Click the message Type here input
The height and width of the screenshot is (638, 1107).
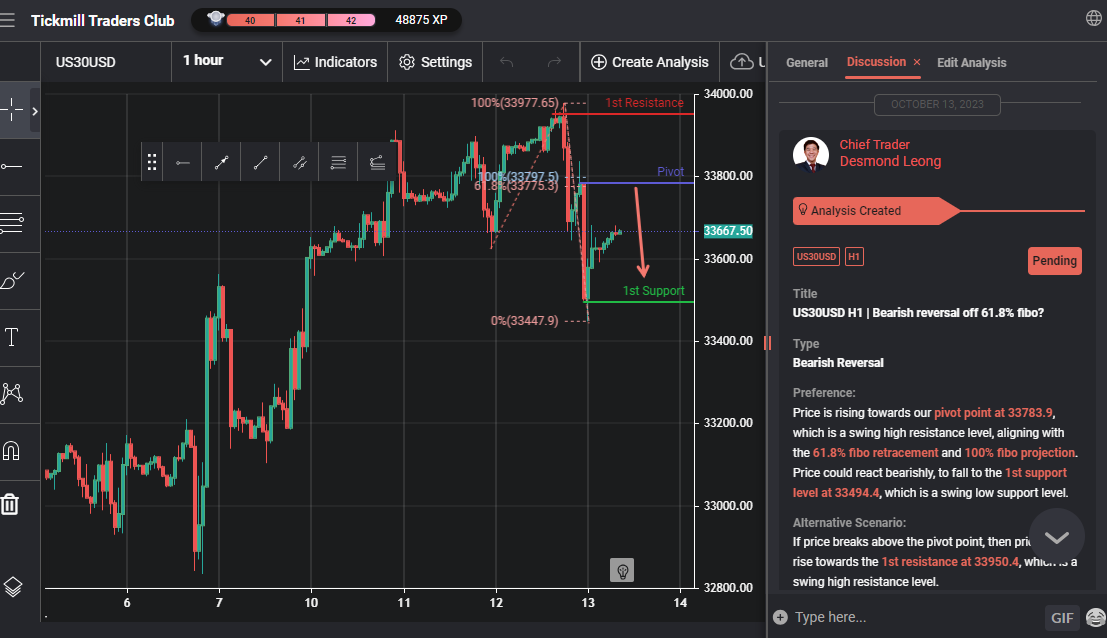pyautogui.click(x=914, y=618)
